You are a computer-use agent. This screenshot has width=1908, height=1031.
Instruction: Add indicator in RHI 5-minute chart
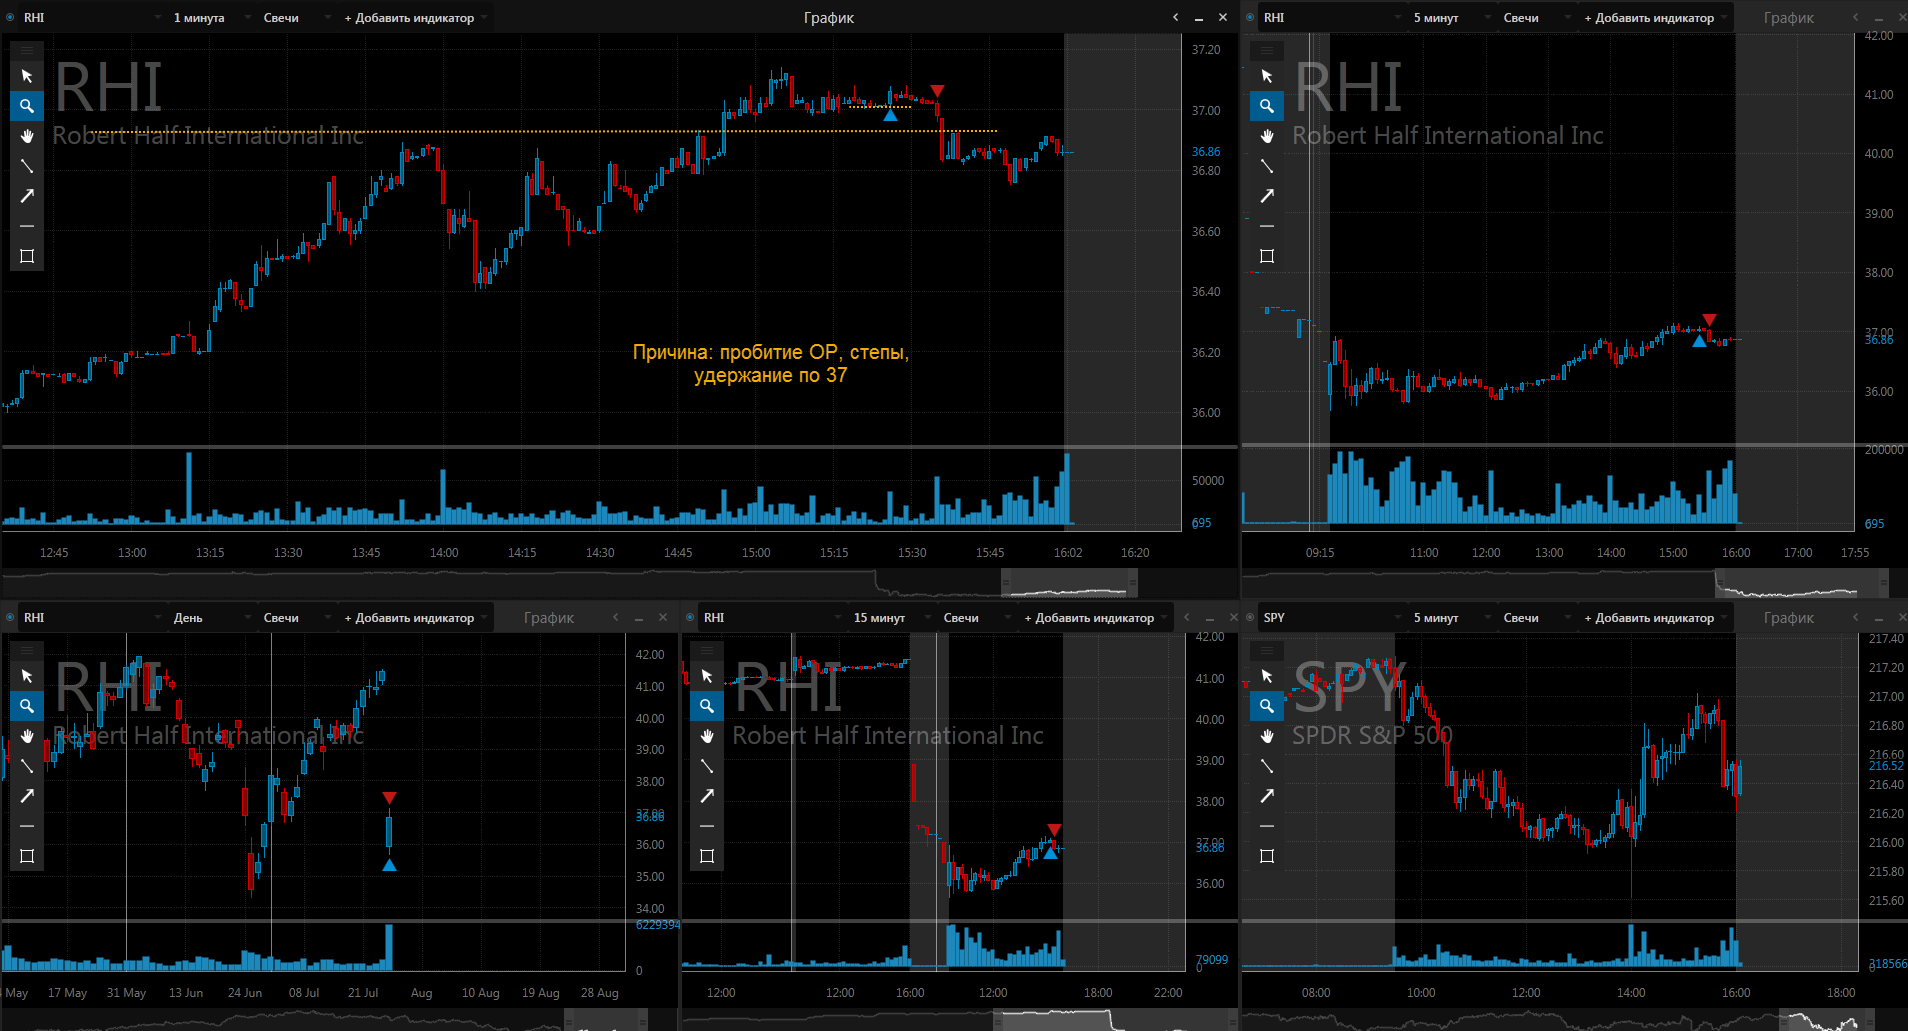[x=1655, y=18]
